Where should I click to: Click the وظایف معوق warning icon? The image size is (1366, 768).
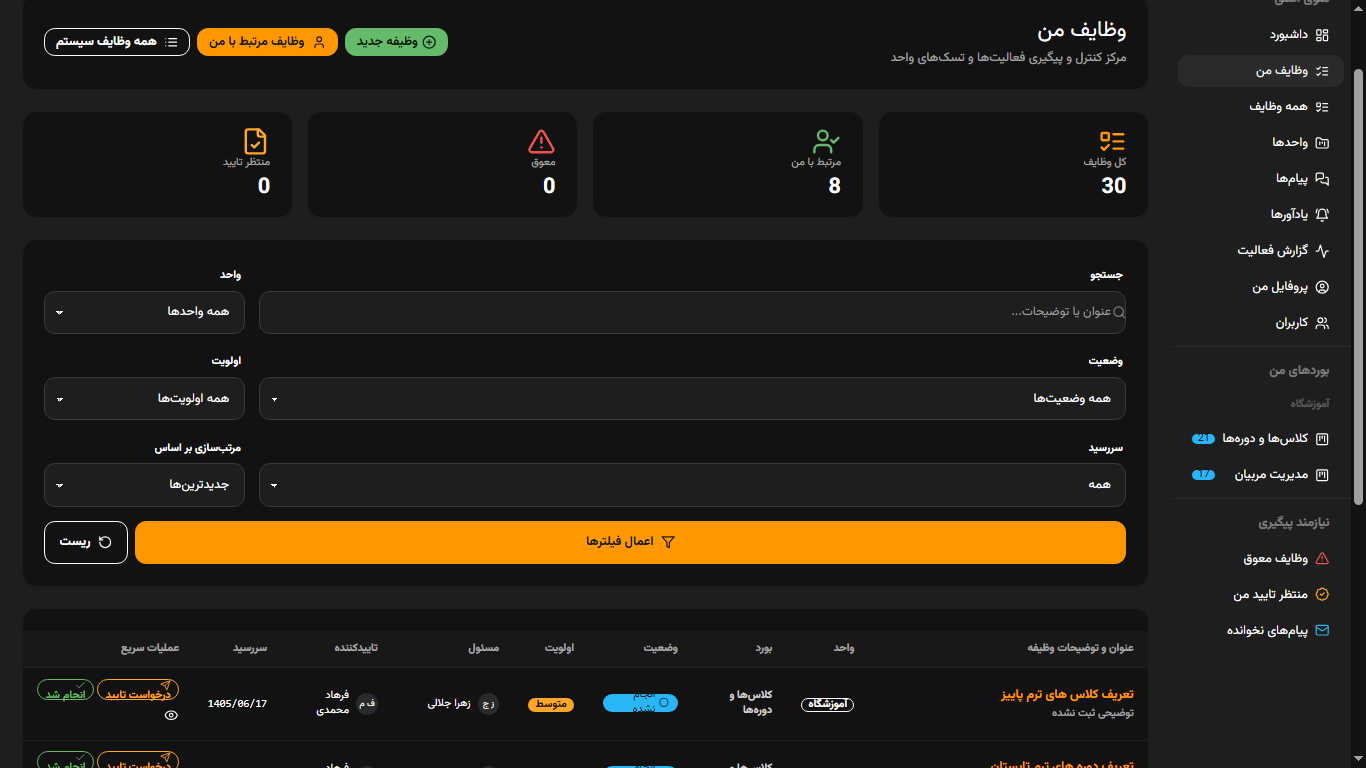pyautogui.click(x=1322, y=559)
